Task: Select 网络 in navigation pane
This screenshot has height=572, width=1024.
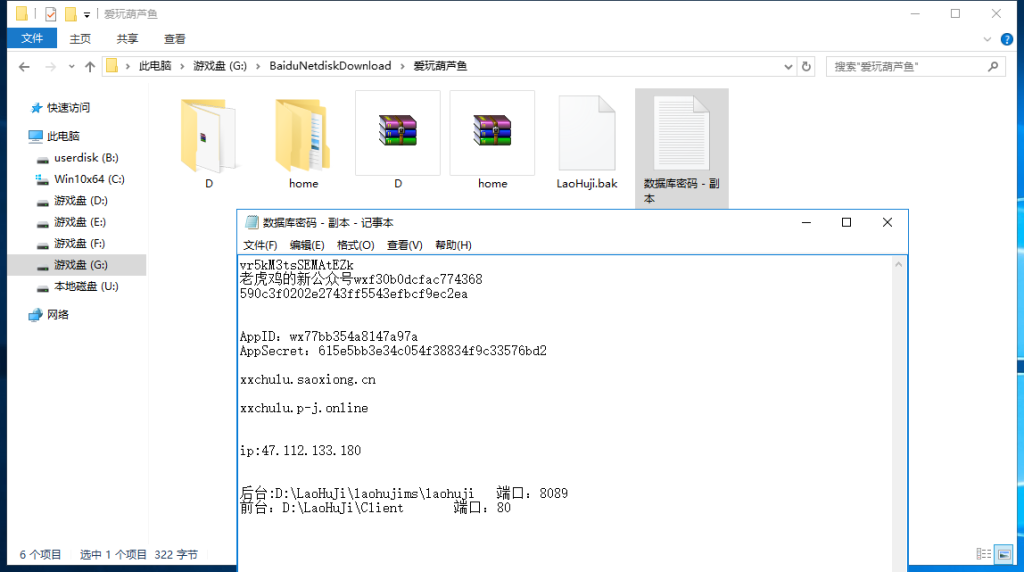Action: [x=57, y=315]
